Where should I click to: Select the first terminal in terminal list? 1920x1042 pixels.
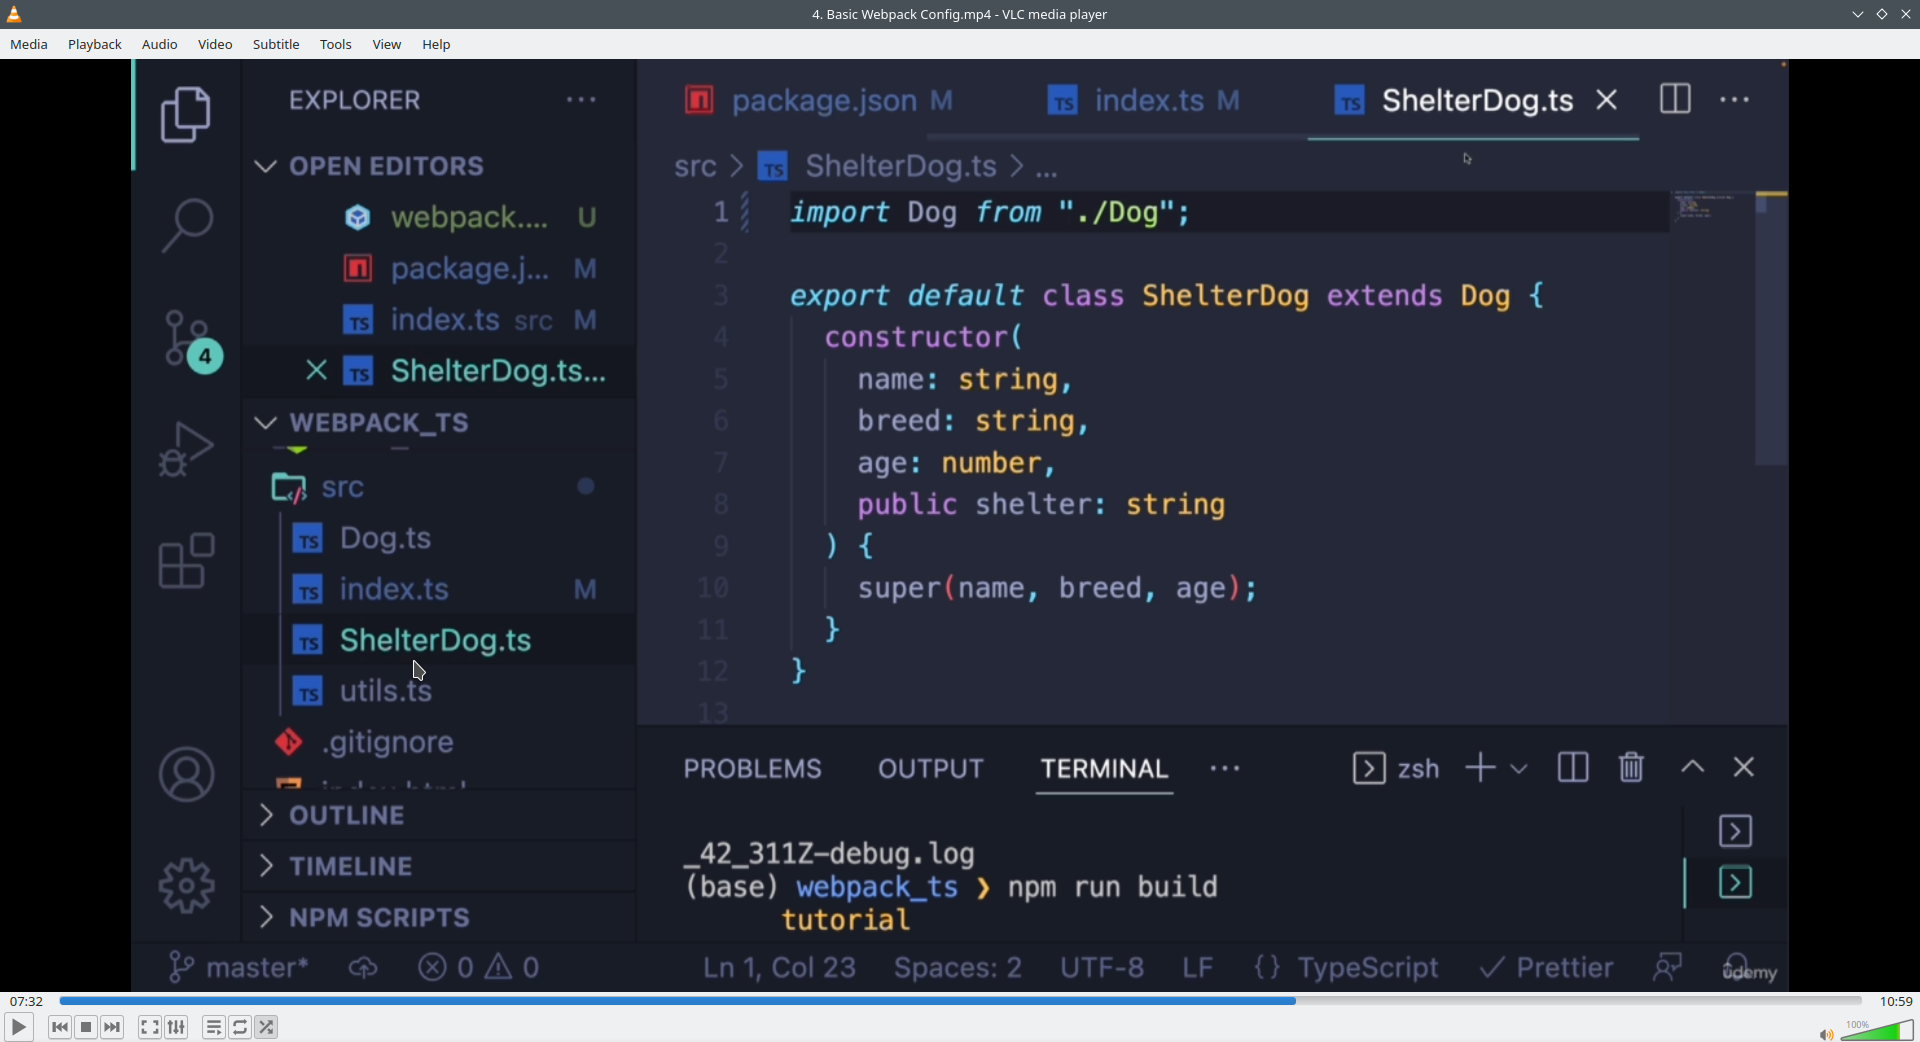tap(1735, 831)
